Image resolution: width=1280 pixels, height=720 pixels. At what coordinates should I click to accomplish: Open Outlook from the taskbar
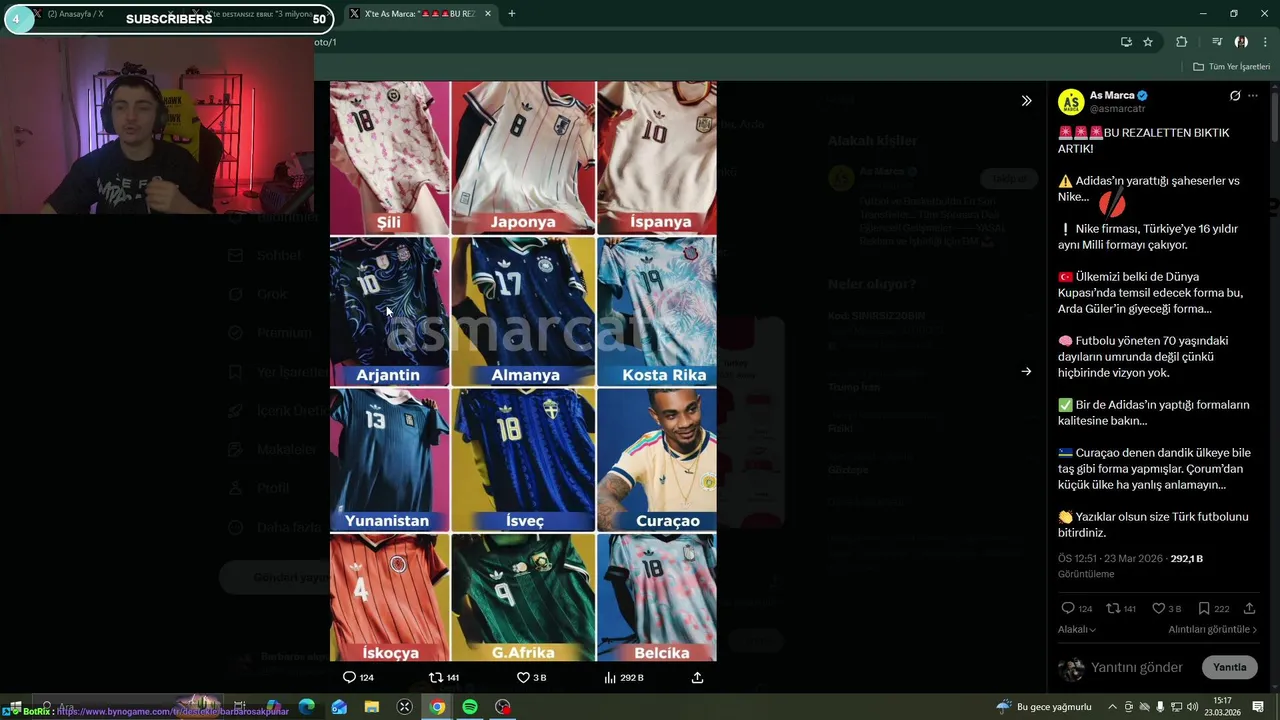click(x=339, y=707)
